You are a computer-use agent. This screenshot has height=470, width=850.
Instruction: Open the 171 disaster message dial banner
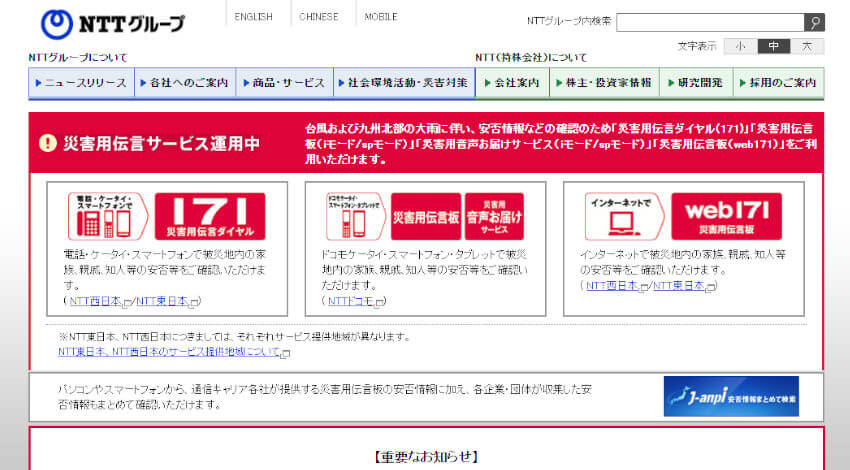point(210,216)
